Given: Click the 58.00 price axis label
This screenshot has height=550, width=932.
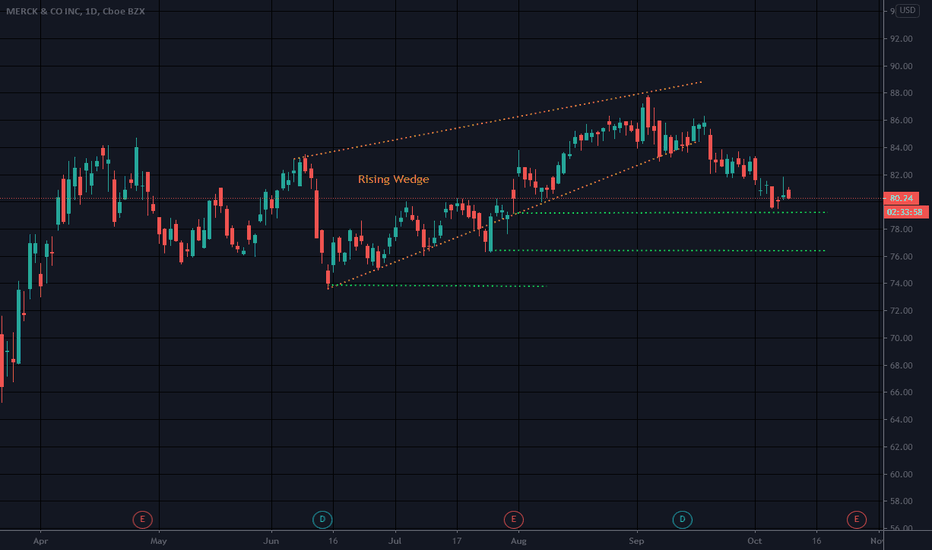Looking at the screenshot, I should coord(900,501).
